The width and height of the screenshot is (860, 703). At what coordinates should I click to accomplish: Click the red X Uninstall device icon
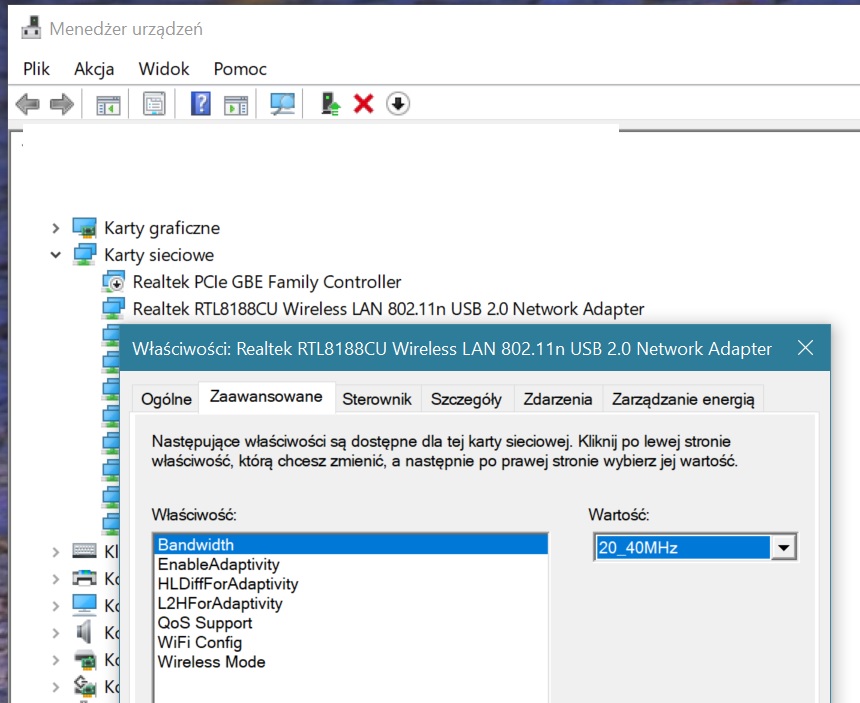364,104
